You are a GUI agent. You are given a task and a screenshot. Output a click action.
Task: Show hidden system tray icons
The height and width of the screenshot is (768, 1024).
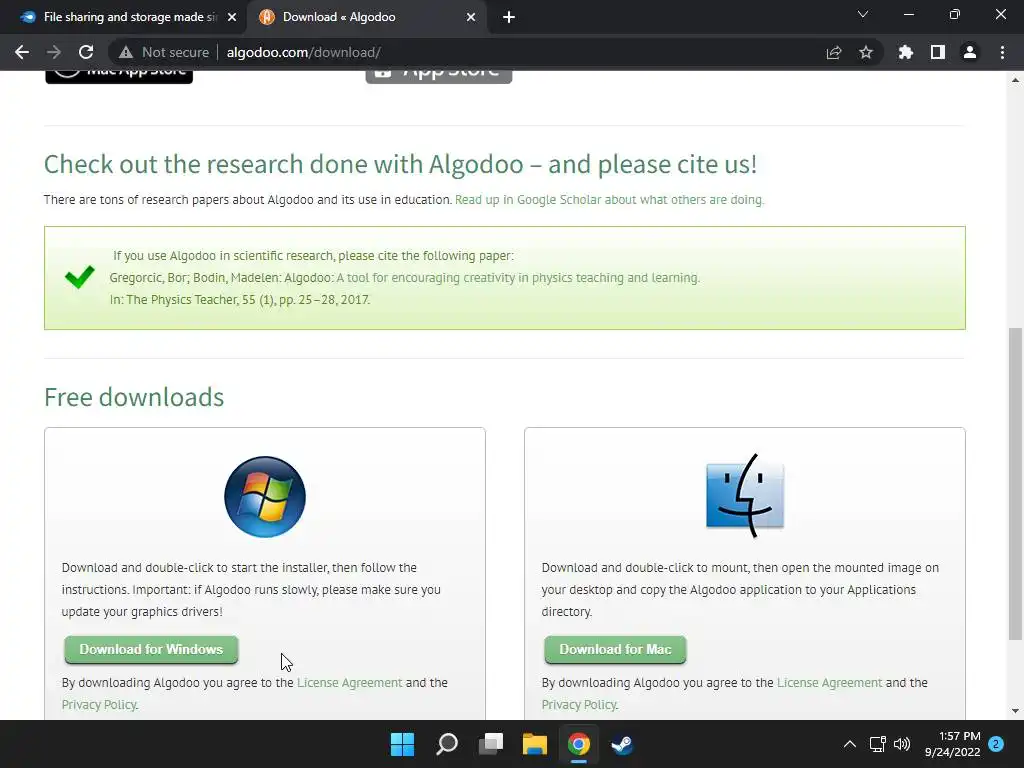(x=850, y=744)
